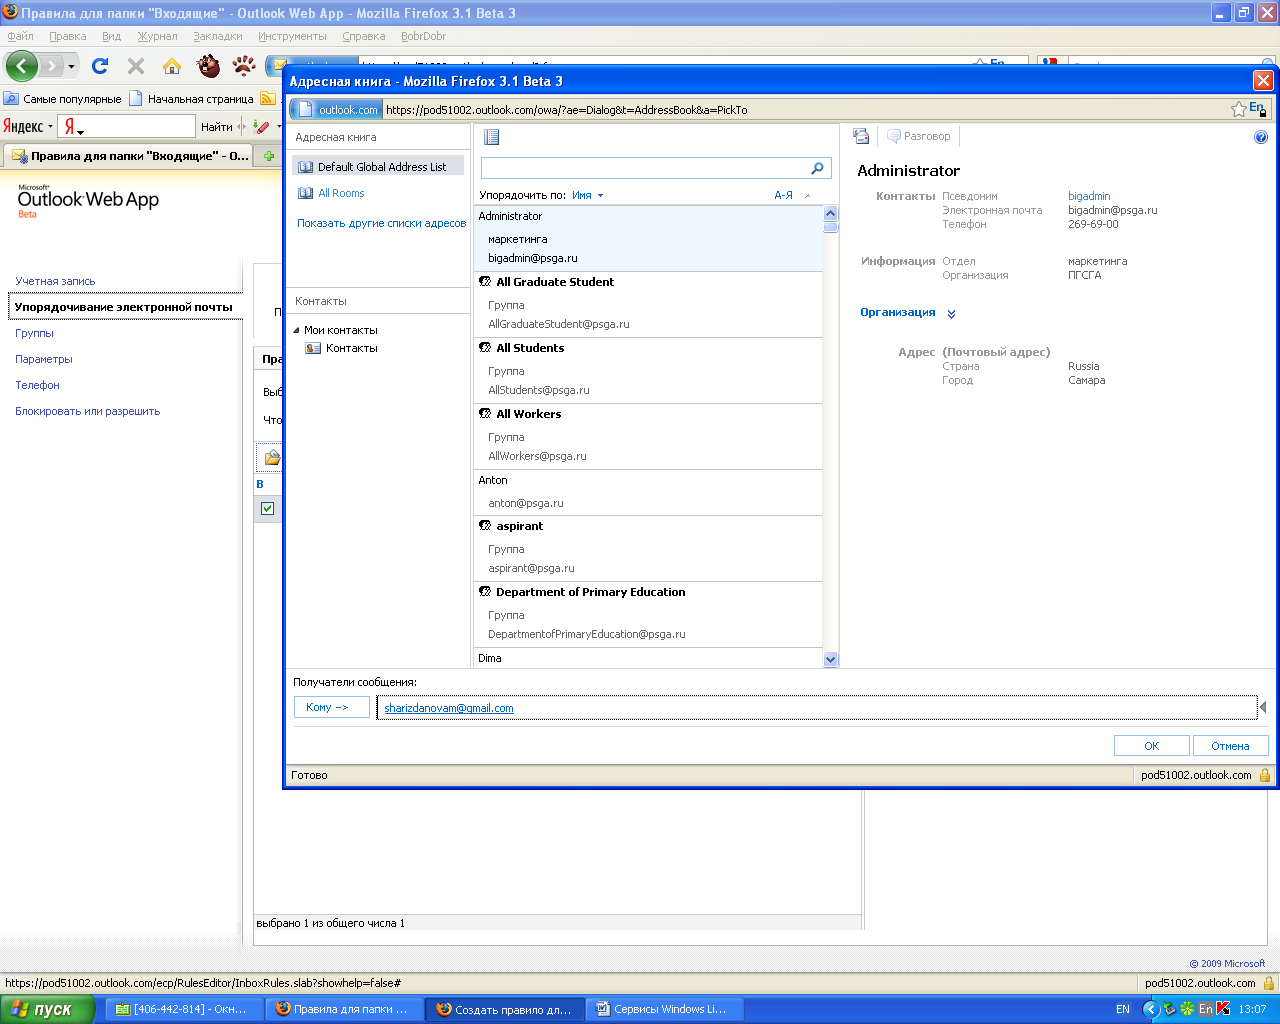Click the highlighter pencil icon in Yandex bar
Screen dimensions: 1280x1024
(x=262, y=126)
